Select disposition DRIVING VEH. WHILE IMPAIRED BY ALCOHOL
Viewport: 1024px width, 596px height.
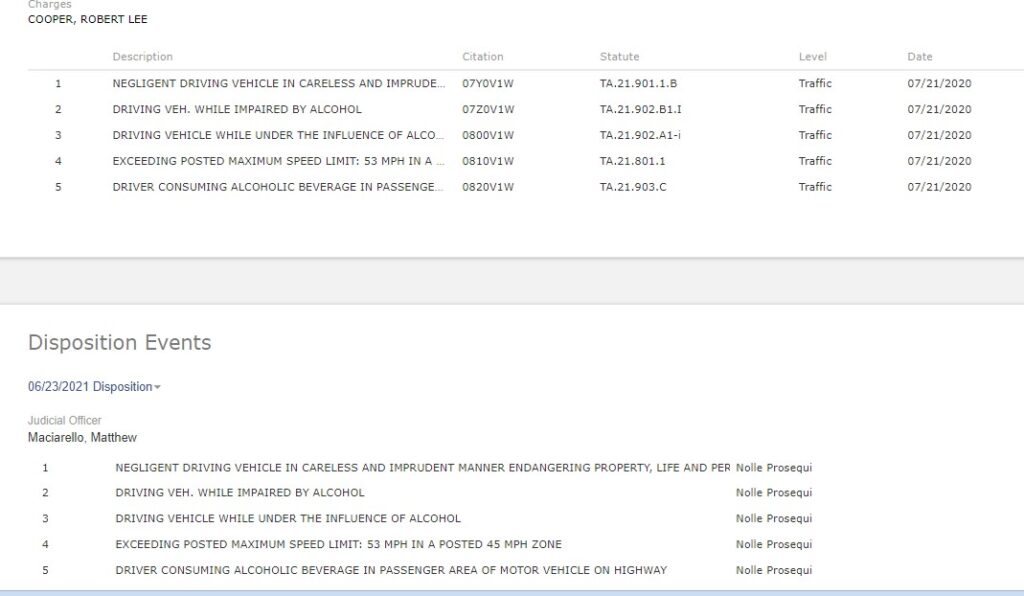coord(240,493)
